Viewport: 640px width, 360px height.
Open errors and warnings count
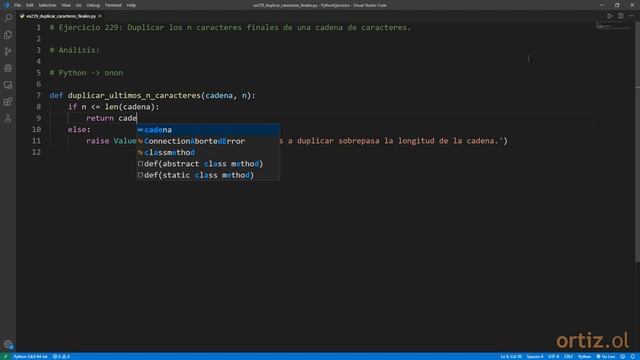(61, 357)
